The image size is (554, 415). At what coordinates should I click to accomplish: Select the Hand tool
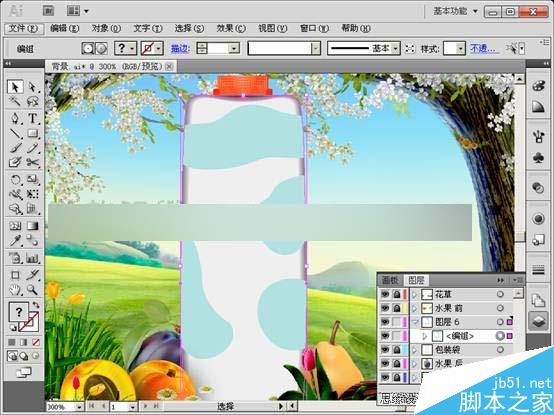pyautogui.click(x=15, y=290)
